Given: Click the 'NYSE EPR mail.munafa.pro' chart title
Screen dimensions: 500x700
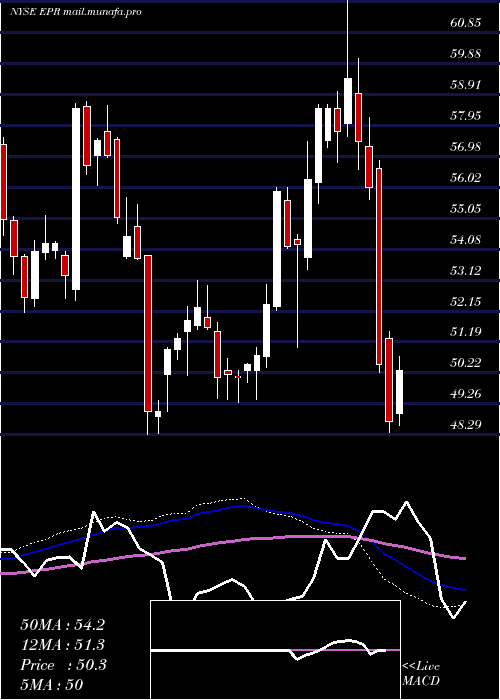Looking at the screenshot, I should 75,12.
